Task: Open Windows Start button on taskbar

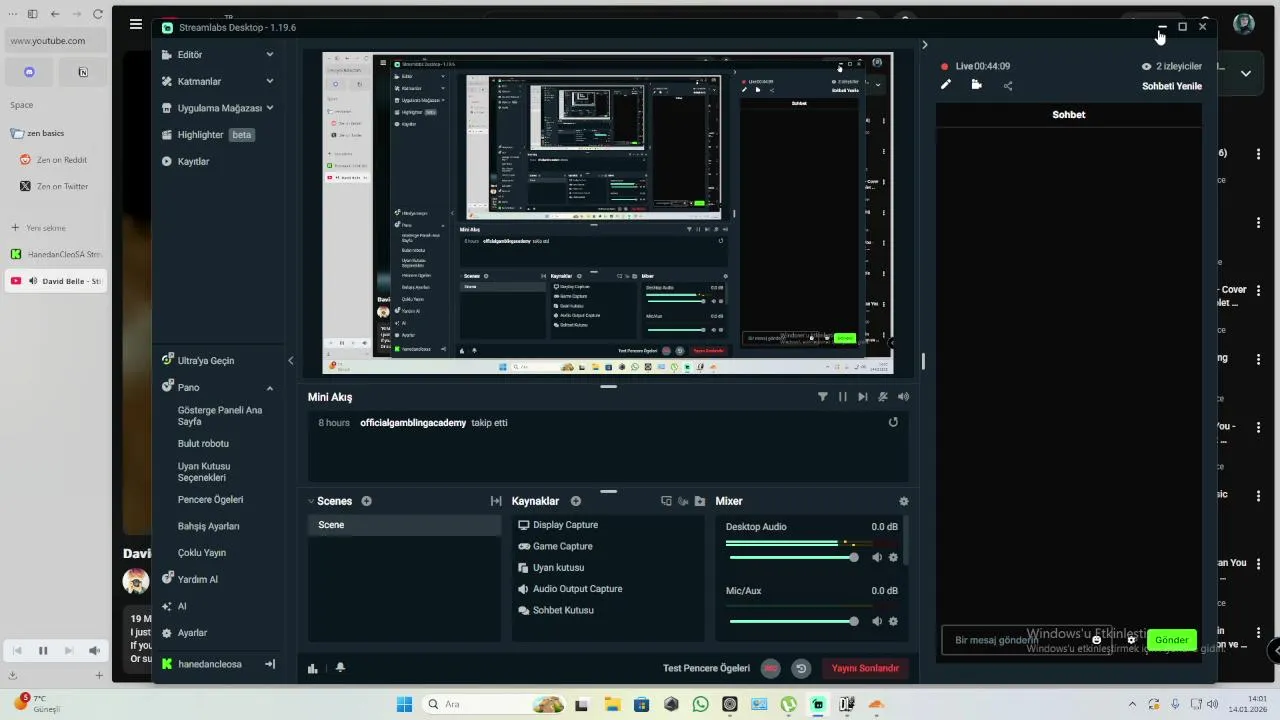Action: pyautogui.click(x=404, y=704)
